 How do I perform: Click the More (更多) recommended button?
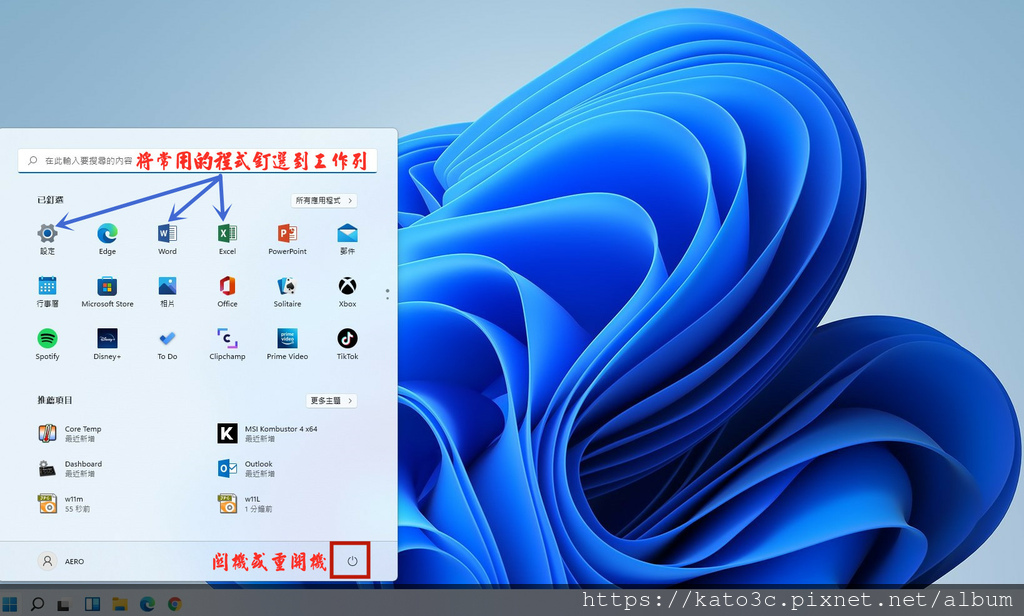click(x=331, y=400)
